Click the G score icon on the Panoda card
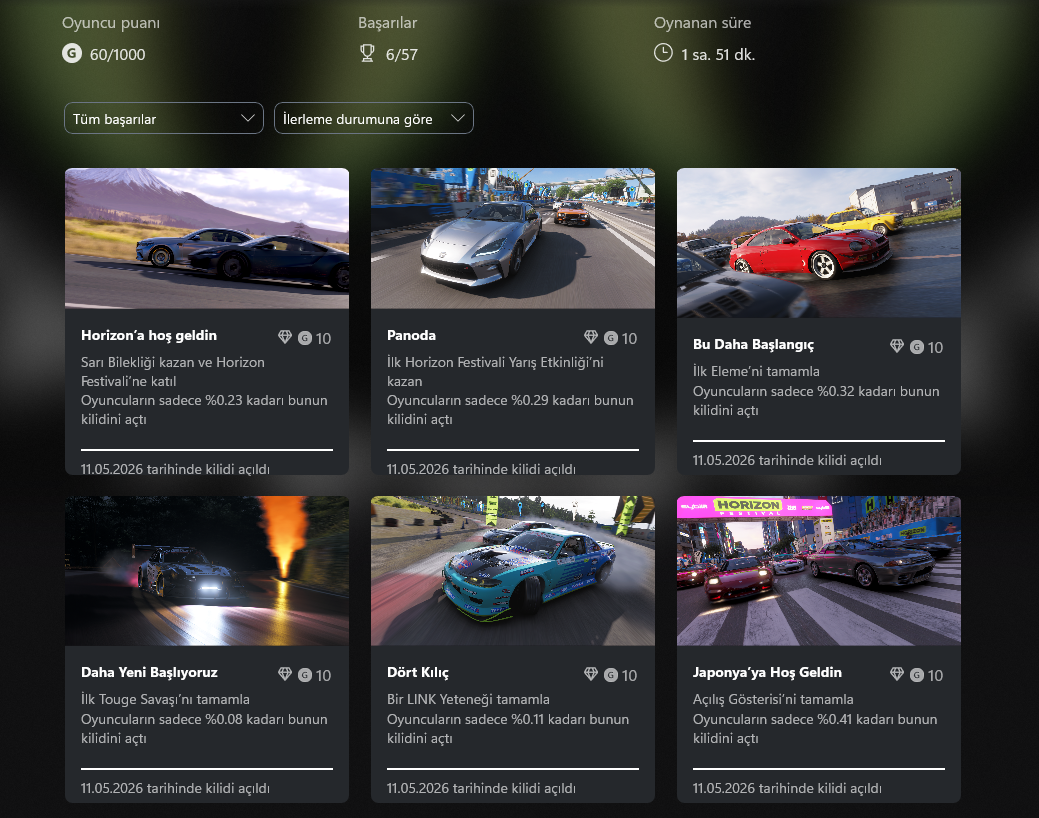This screenshot has width=1039, height=818. pyautogui.click(x=611, y=338)
